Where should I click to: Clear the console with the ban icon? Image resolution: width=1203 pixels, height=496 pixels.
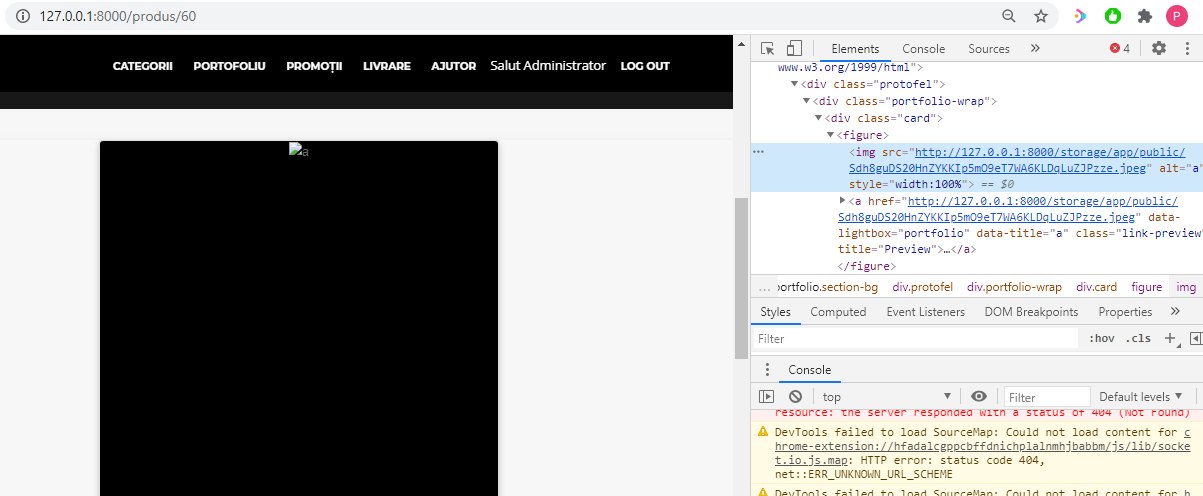pyautogui.click(x=795, y=397)
